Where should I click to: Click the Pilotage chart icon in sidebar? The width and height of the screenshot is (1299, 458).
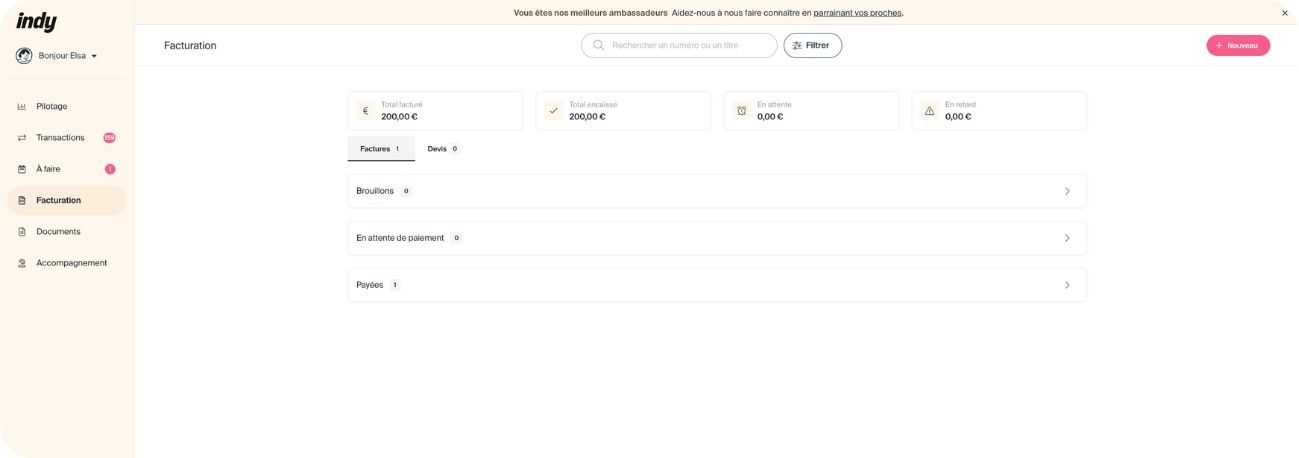[22, 106]
